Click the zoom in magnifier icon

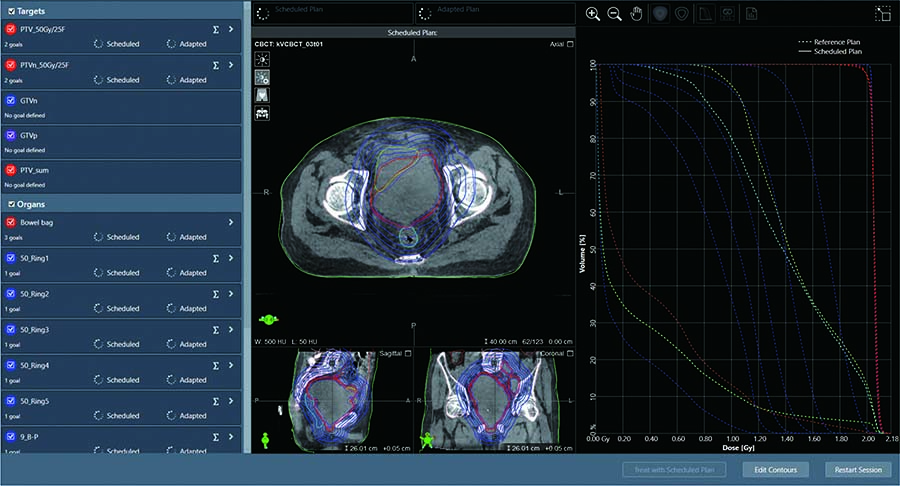click(x=593, y=14)
